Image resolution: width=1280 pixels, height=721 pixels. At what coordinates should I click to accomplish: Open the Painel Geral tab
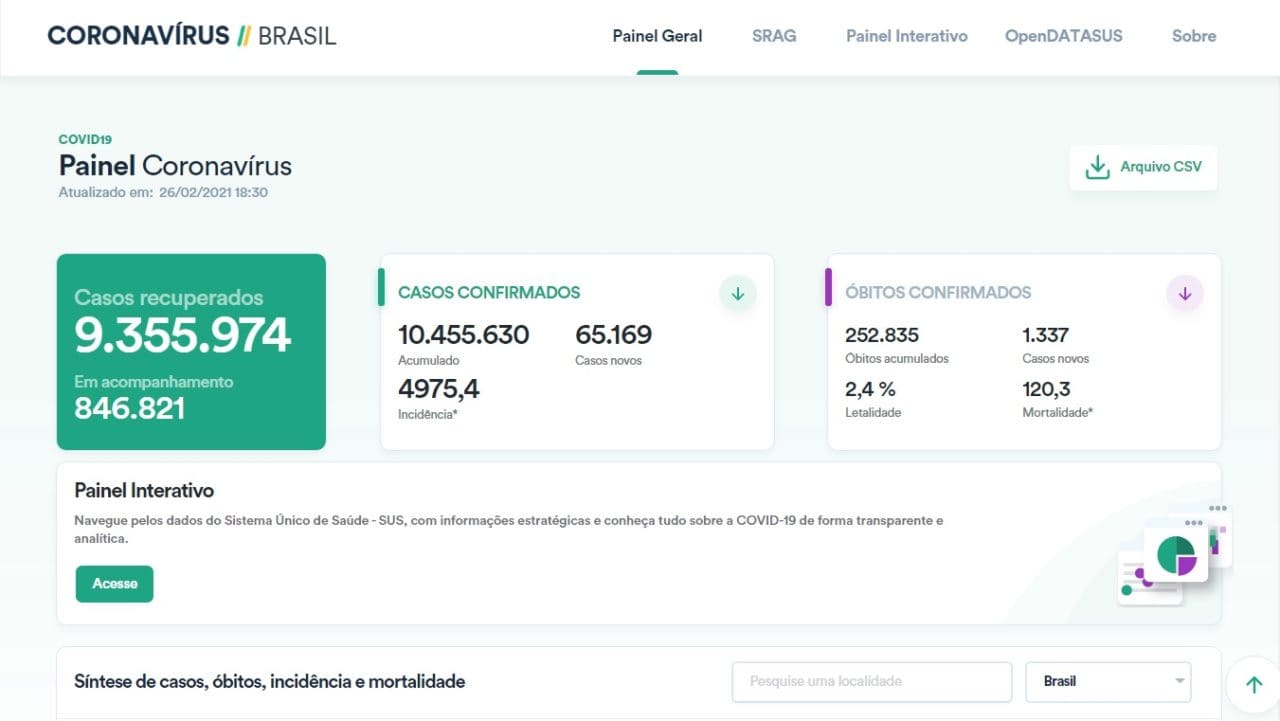[x=657, y=36]
